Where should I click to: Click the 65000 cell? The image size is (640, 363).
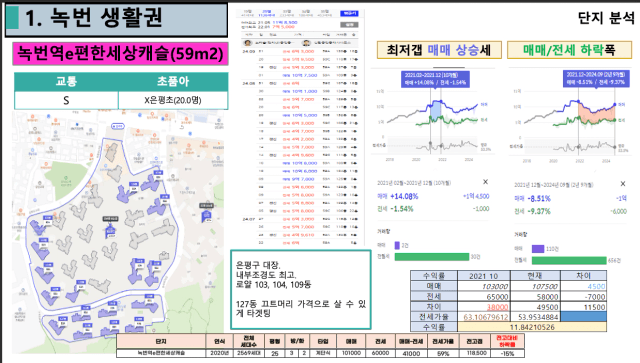coord(484,296)
